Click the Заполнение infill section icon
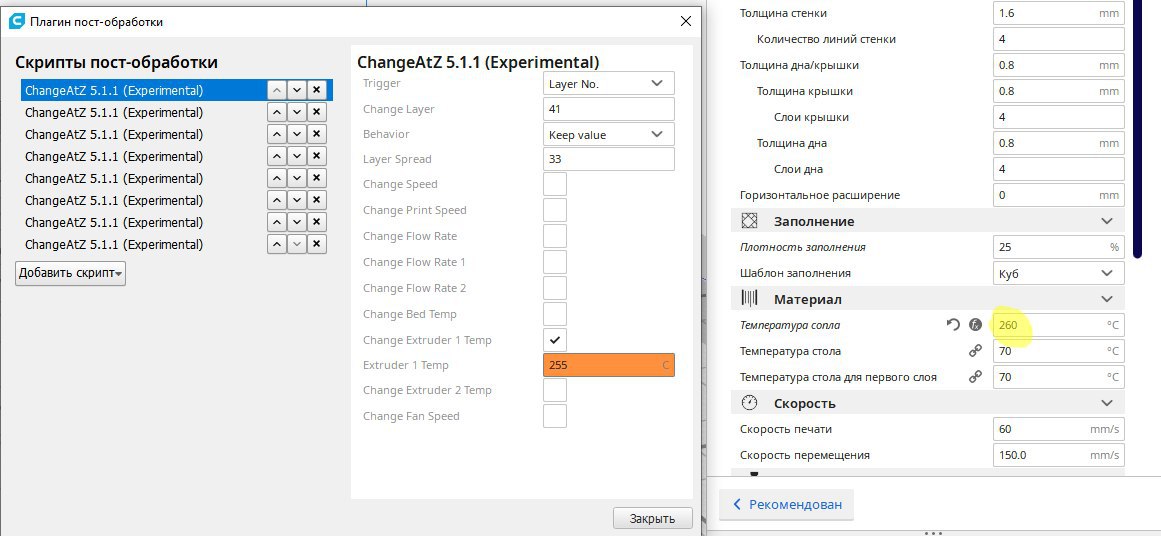 [750, 221]
